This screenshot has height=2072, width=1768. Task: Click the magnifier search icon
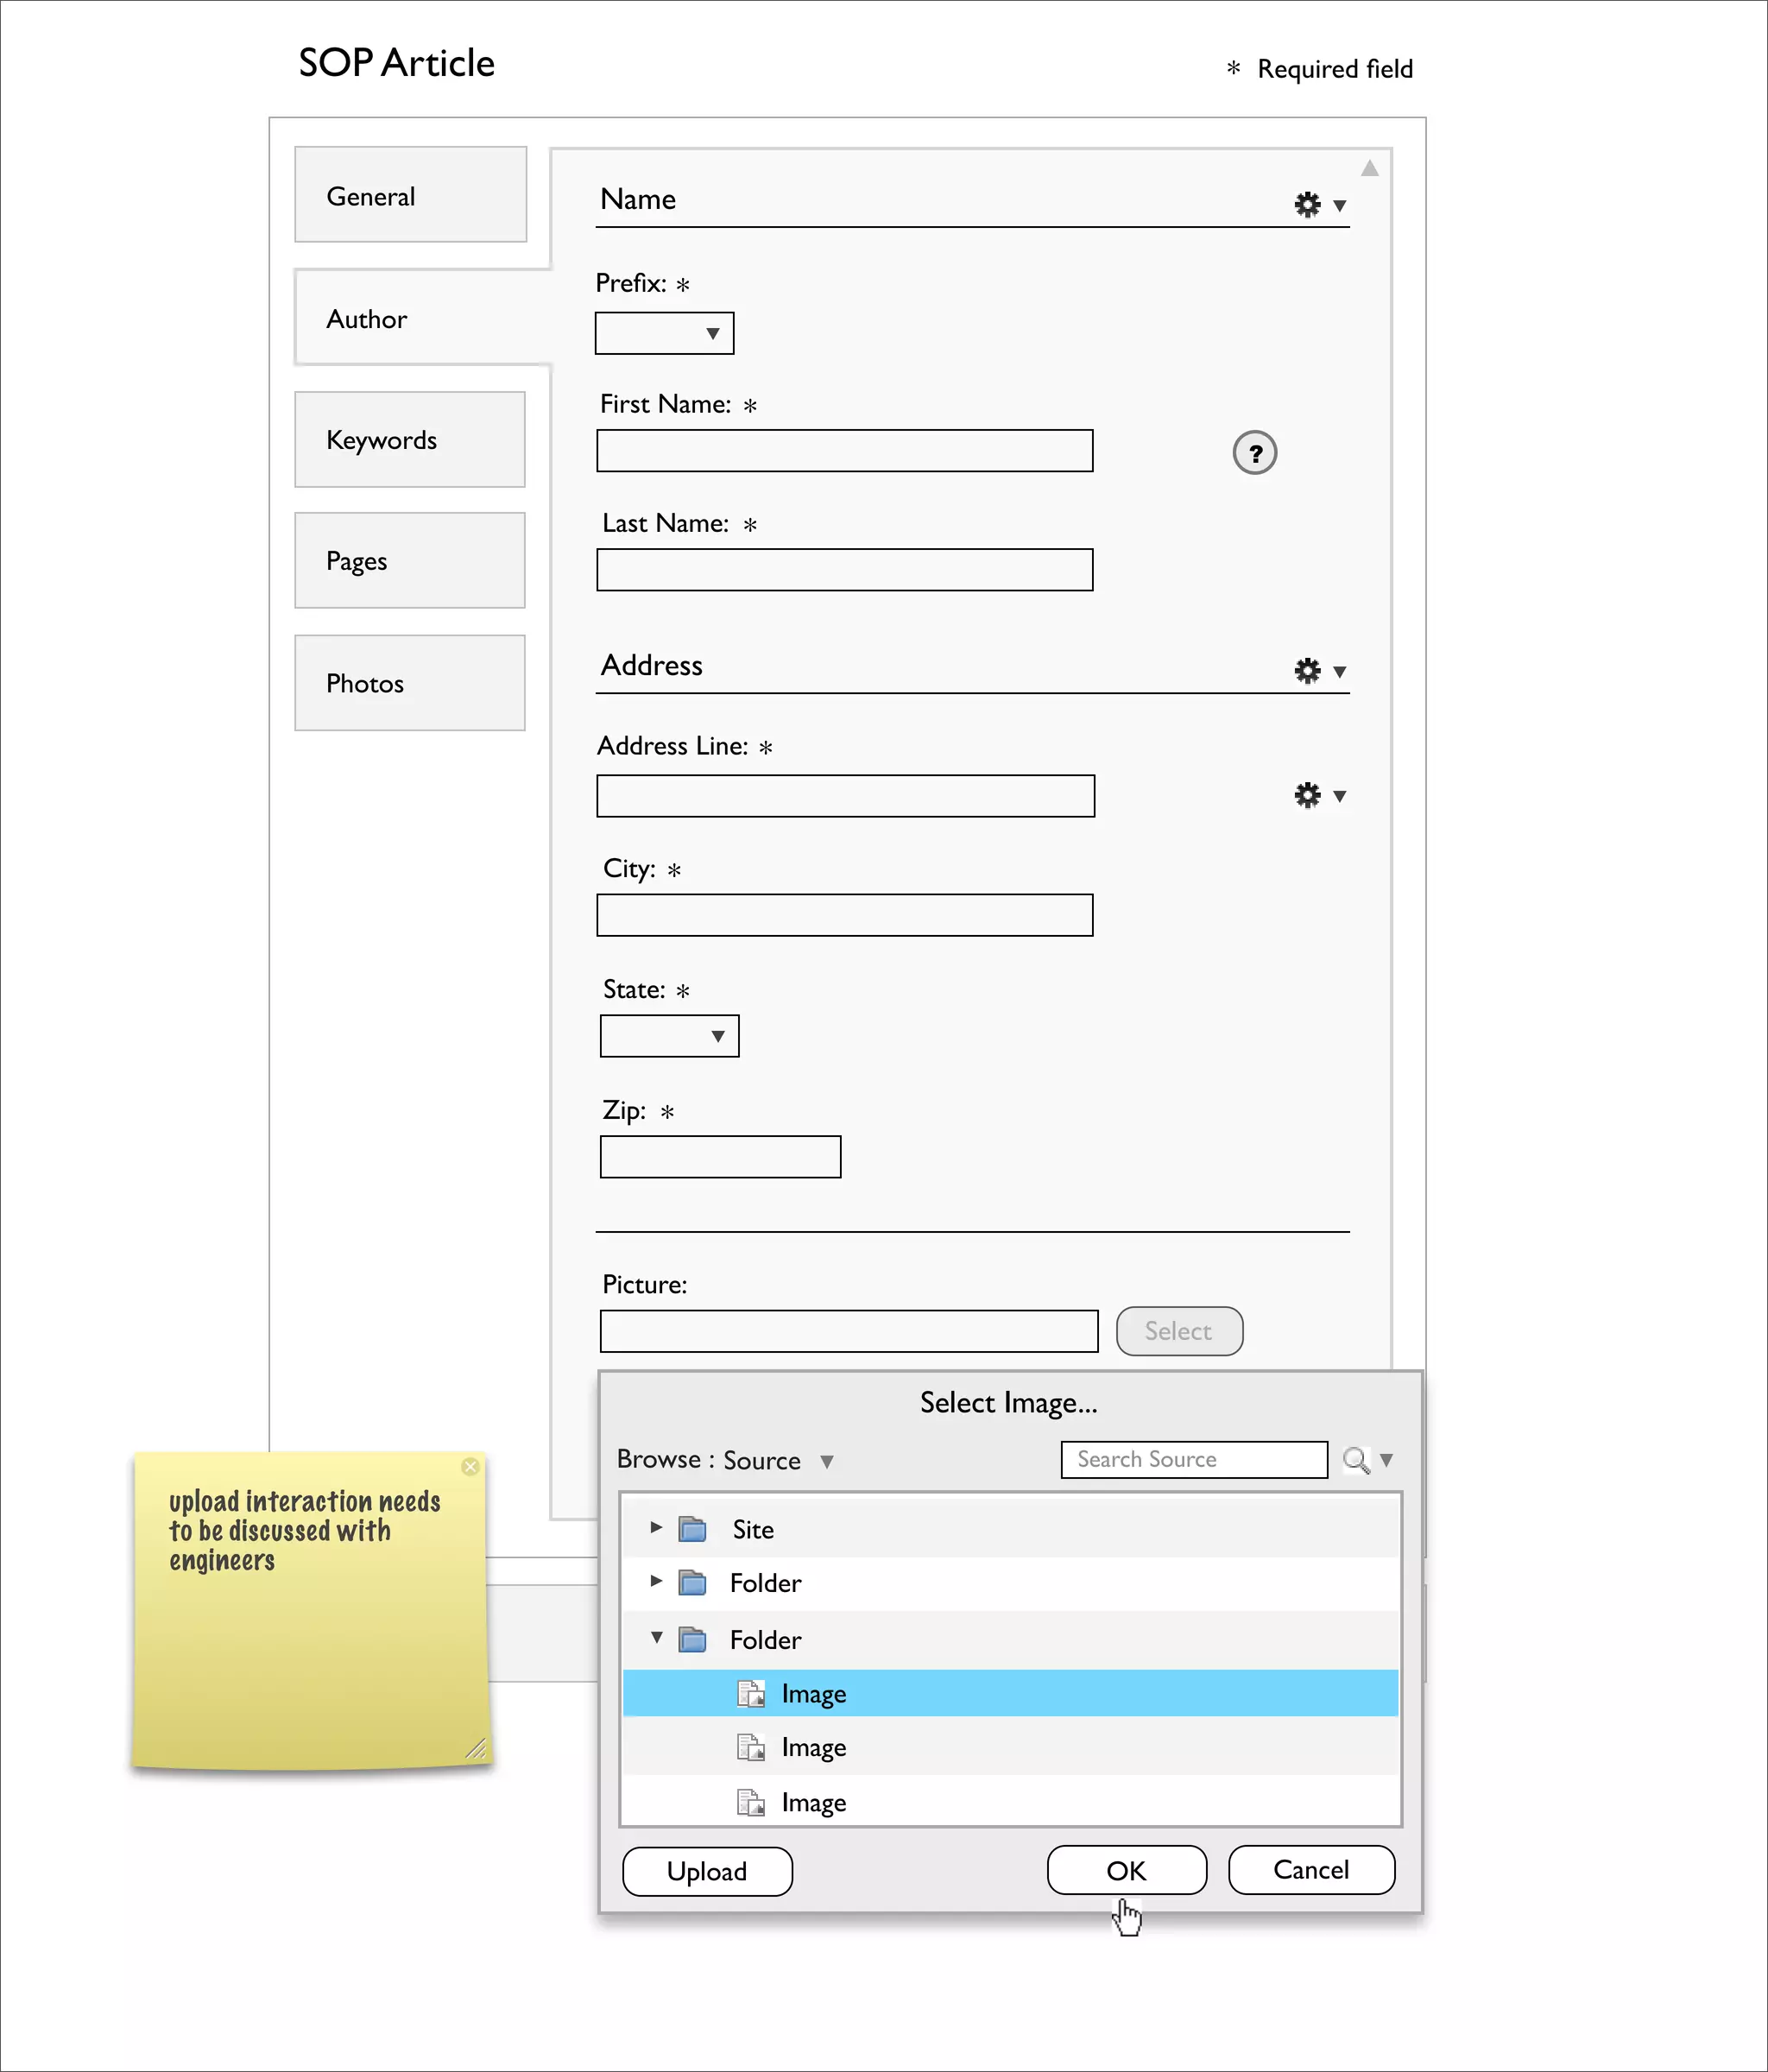pyautogui.click(x=1355, y=1460)
